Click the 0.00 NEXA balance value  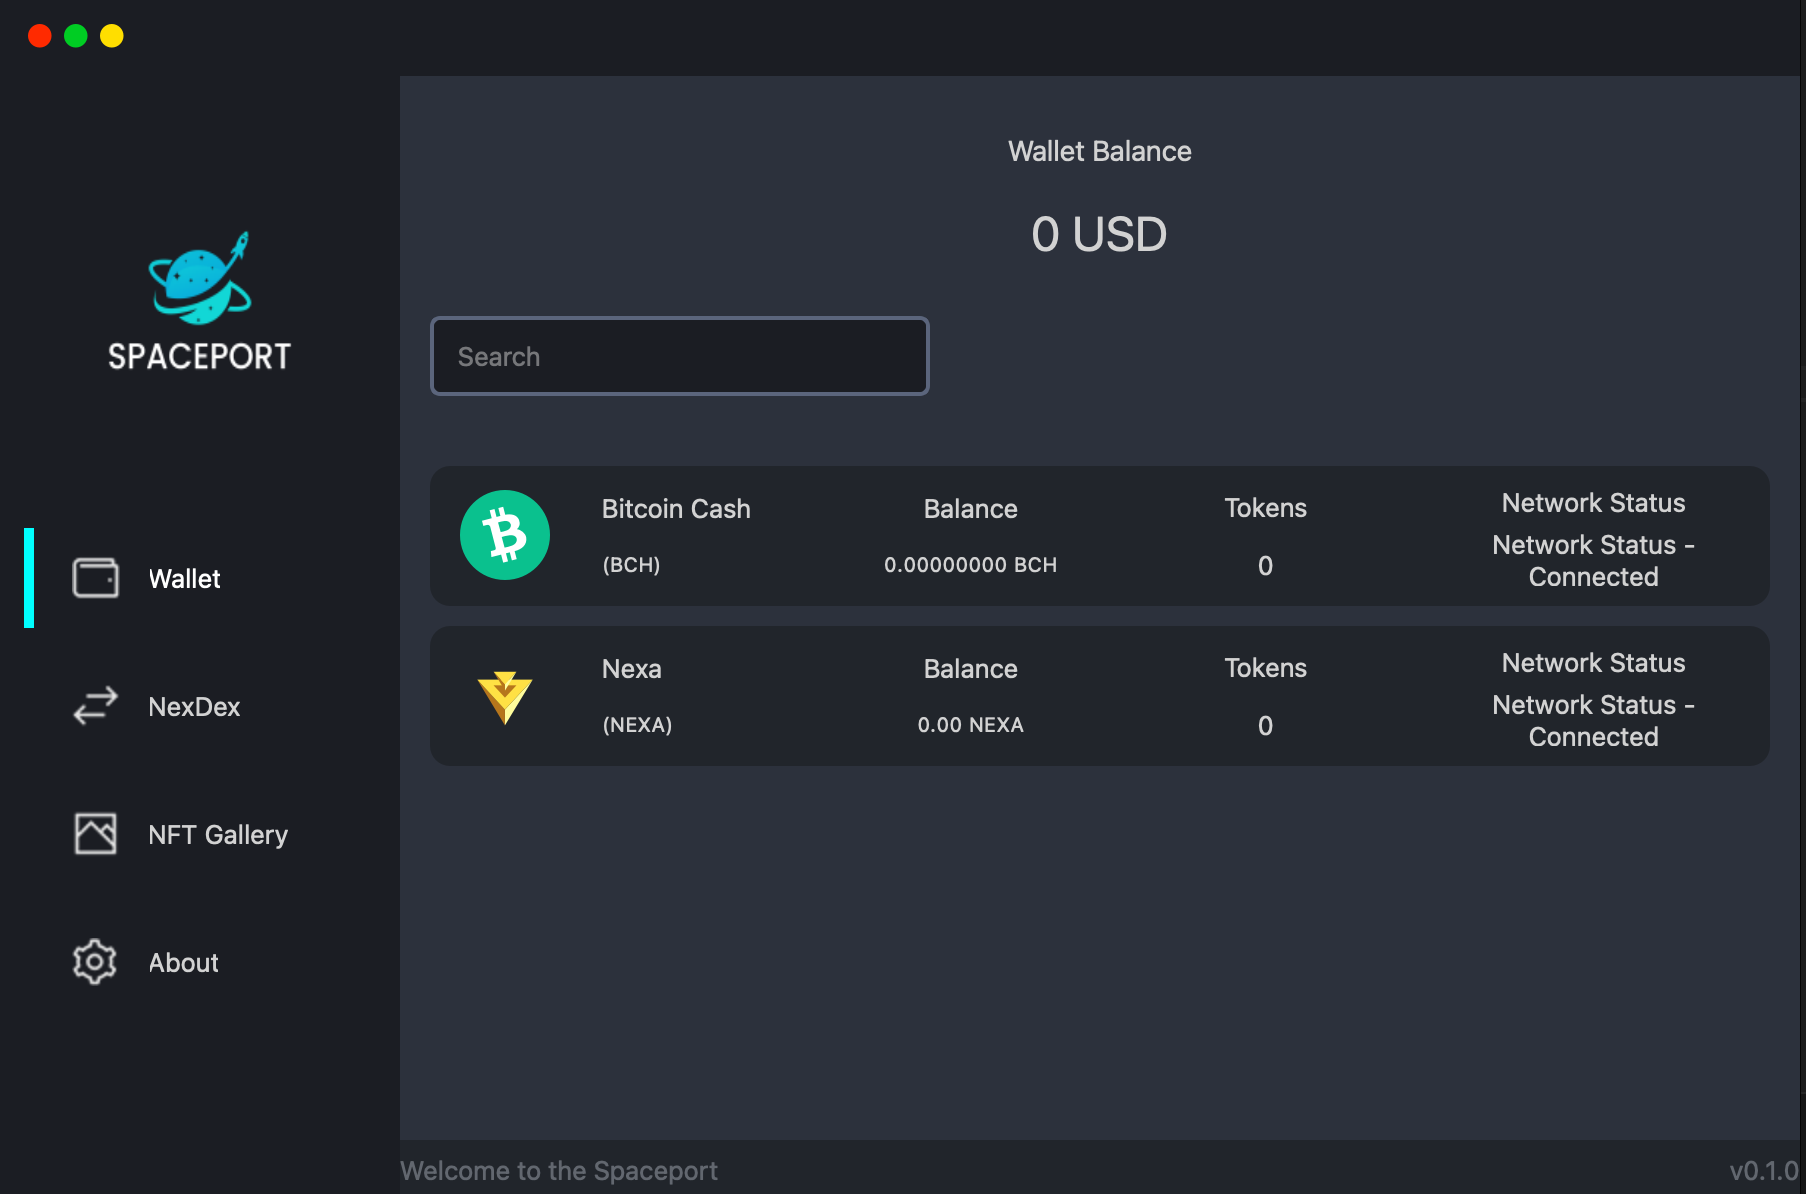tap(971, 725)
